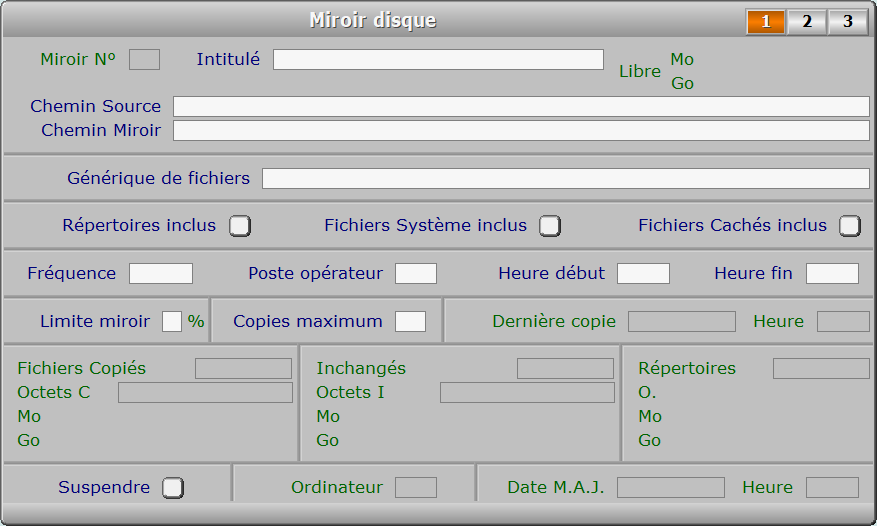Click the Poste opérateur field
The height and width of the screenshot is (526, 877).
pyautogui.click(x=416, y=274)
